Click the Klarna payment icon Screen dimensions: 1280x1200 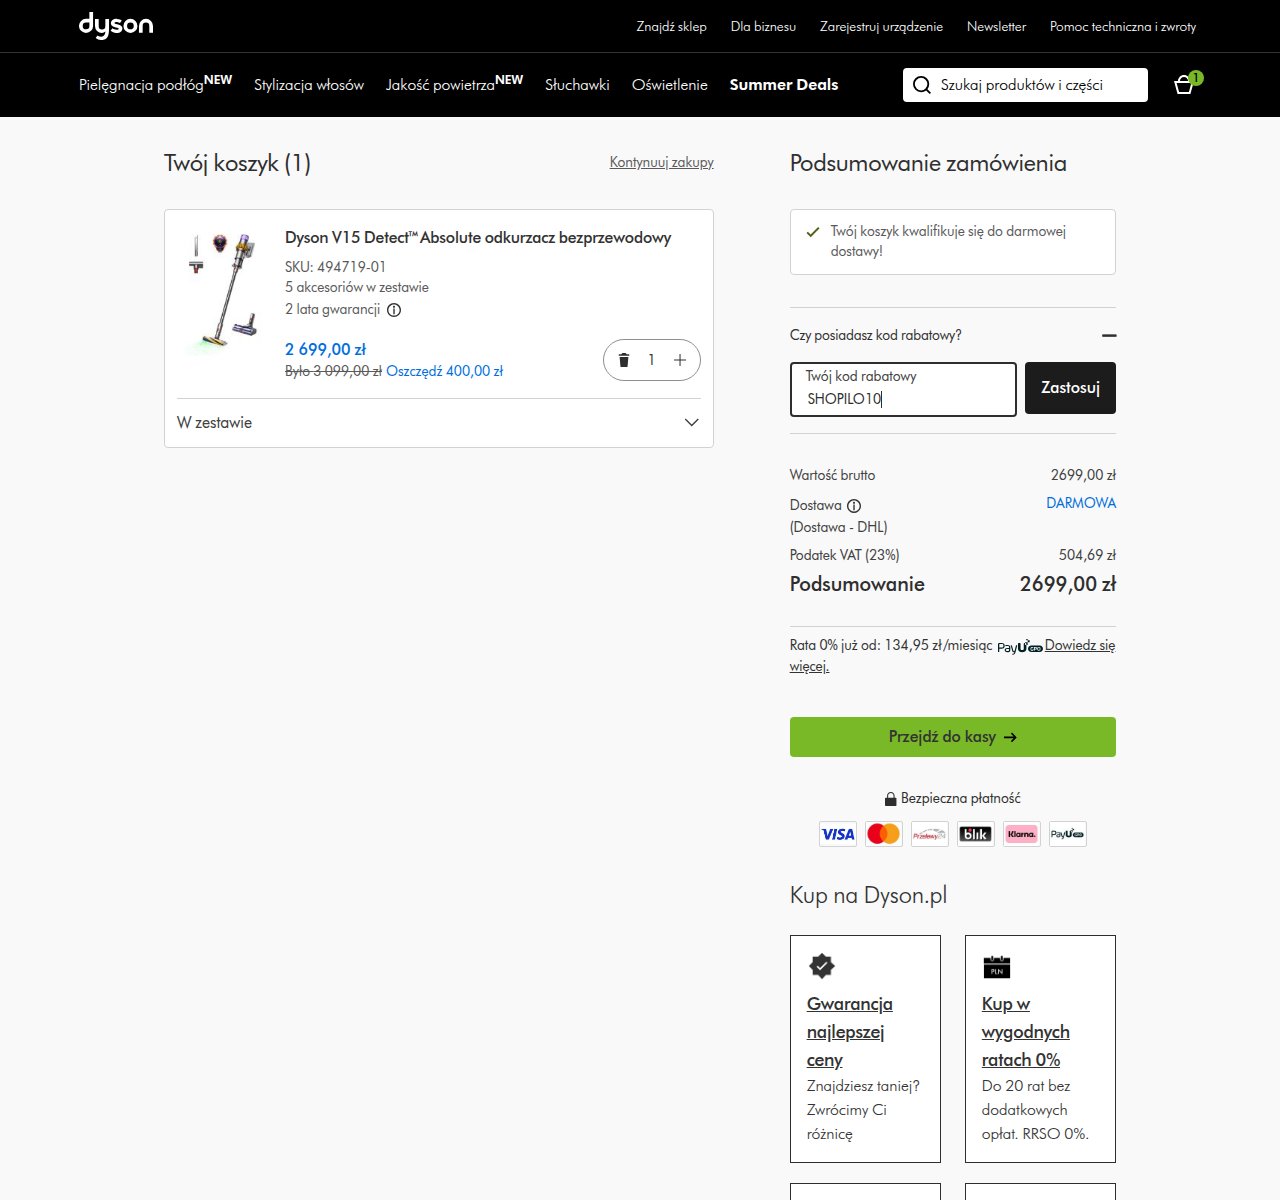click(1022, 834)
